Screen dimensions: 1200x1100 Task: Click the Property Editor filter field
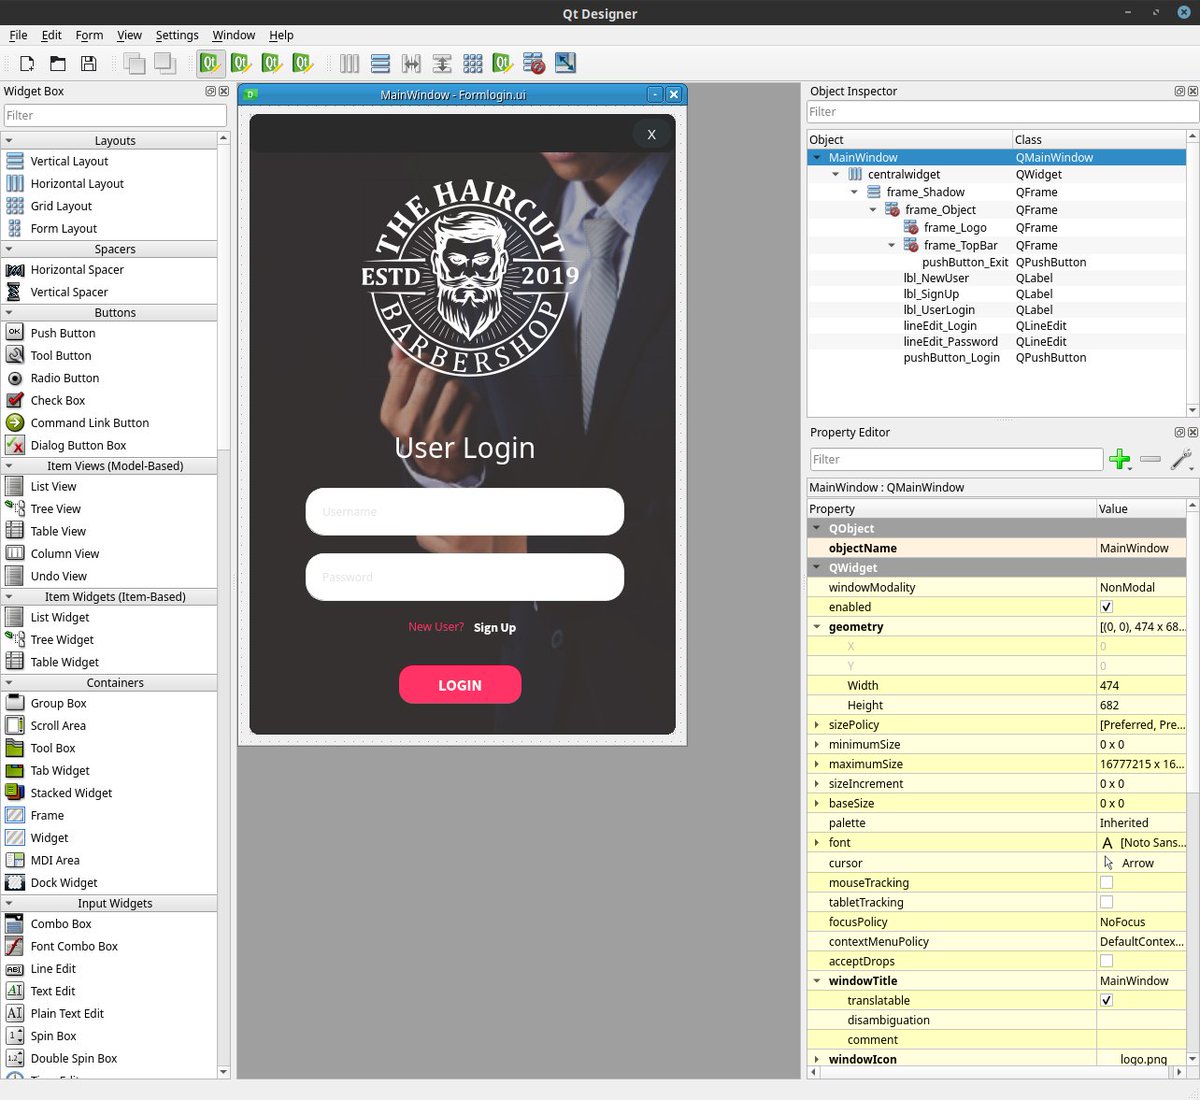tap(956, 460)
